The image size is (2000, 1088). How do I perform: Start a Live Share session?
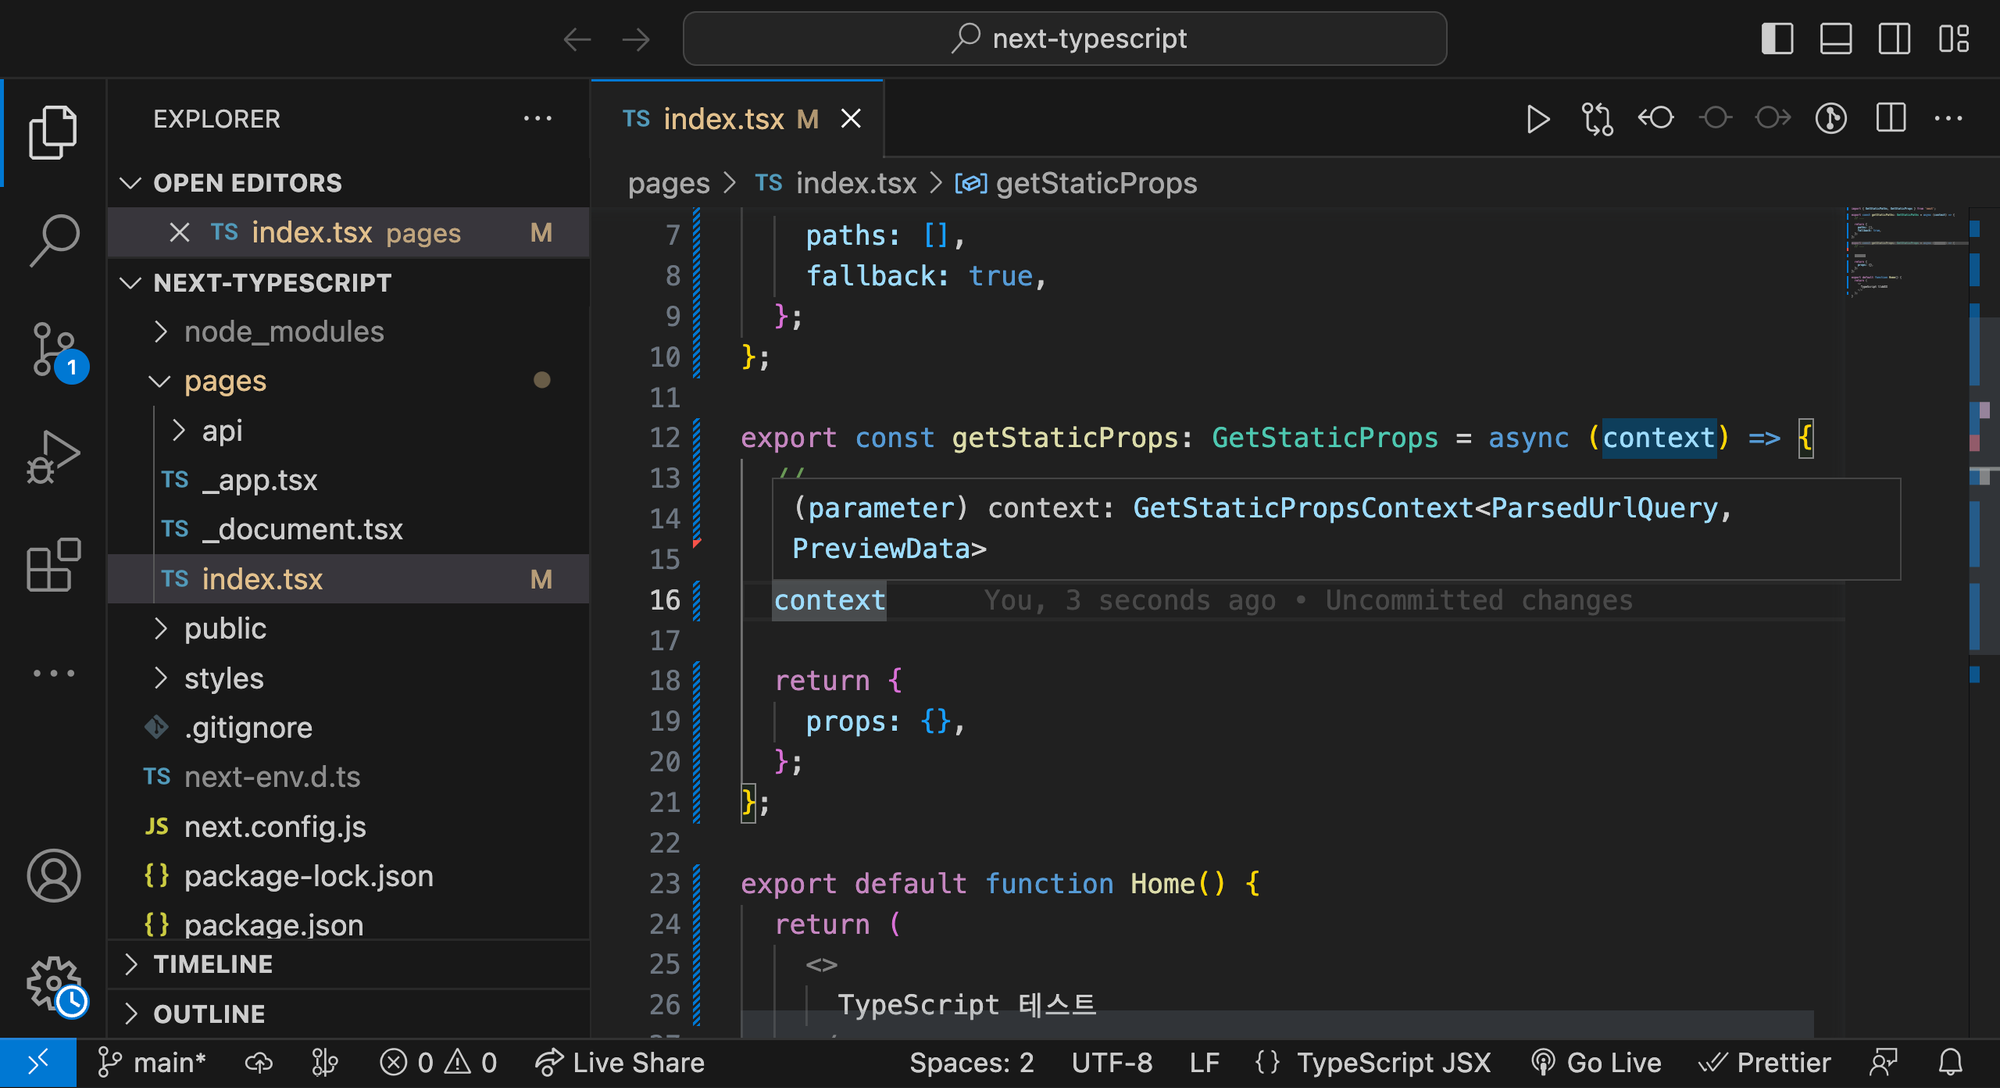coord(620,1062)
